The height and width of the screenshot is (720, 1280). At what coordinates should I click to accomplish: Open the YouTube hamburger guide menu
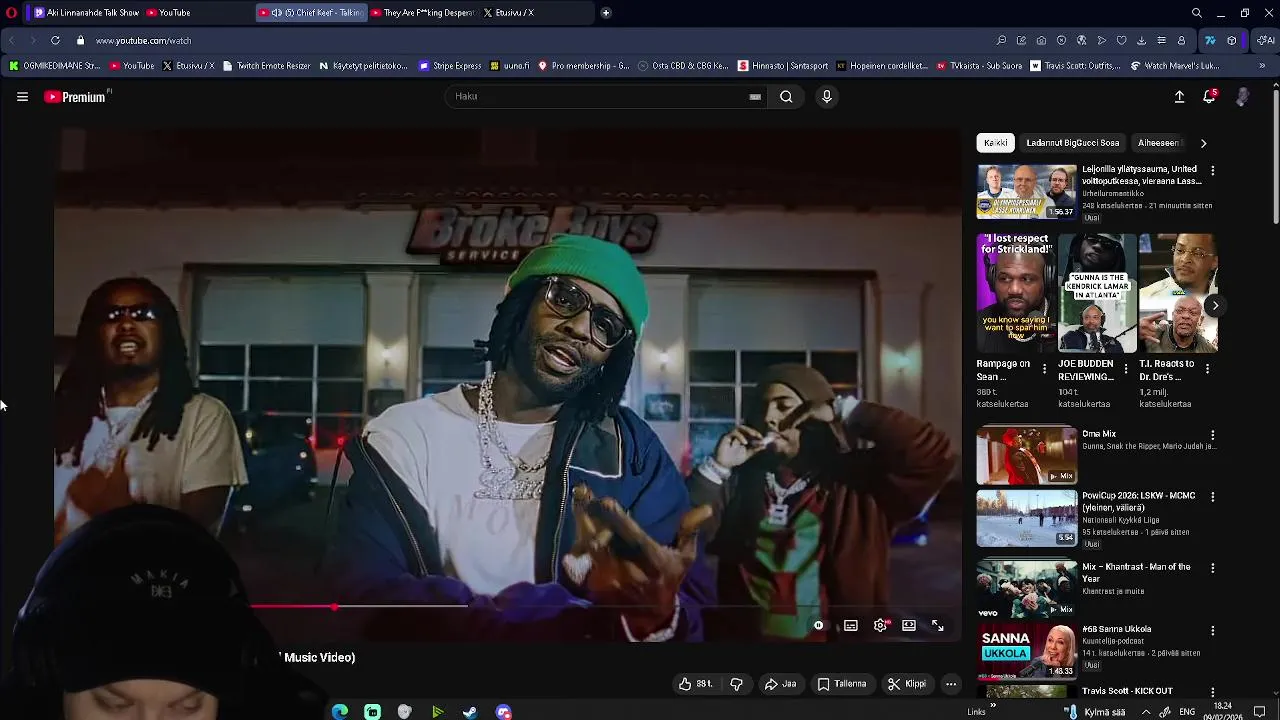pyautogui.click(x=22, y=97)
